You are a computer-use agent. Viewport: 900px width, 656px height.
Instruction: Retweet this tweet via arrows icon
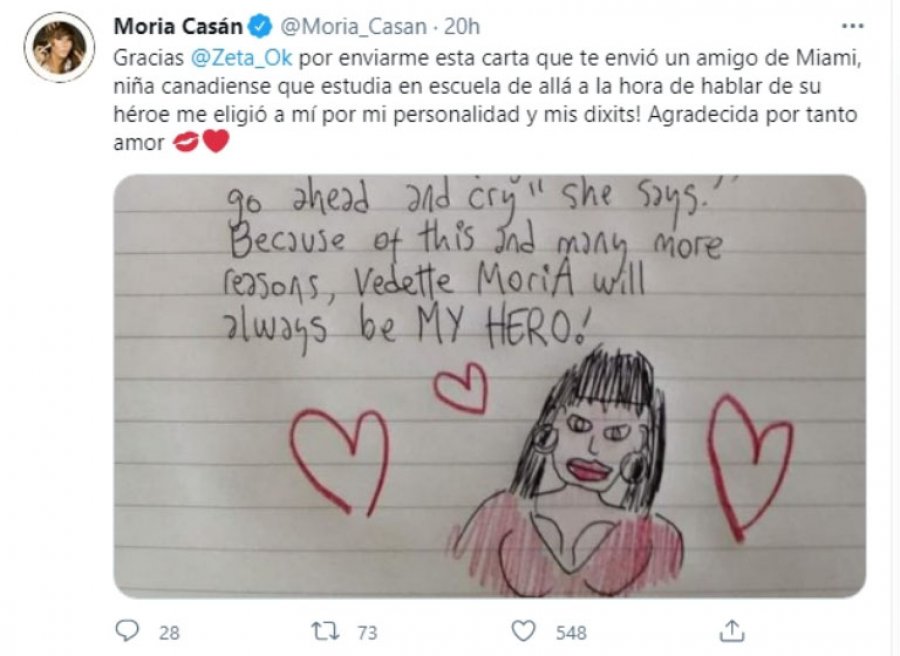point(325,631)
